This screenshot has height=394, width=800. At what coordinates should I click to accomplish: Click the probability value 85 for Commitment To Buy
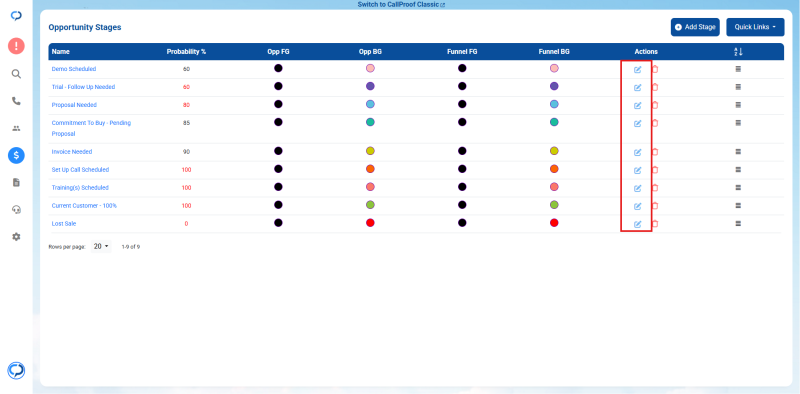(x=186, y=122)
